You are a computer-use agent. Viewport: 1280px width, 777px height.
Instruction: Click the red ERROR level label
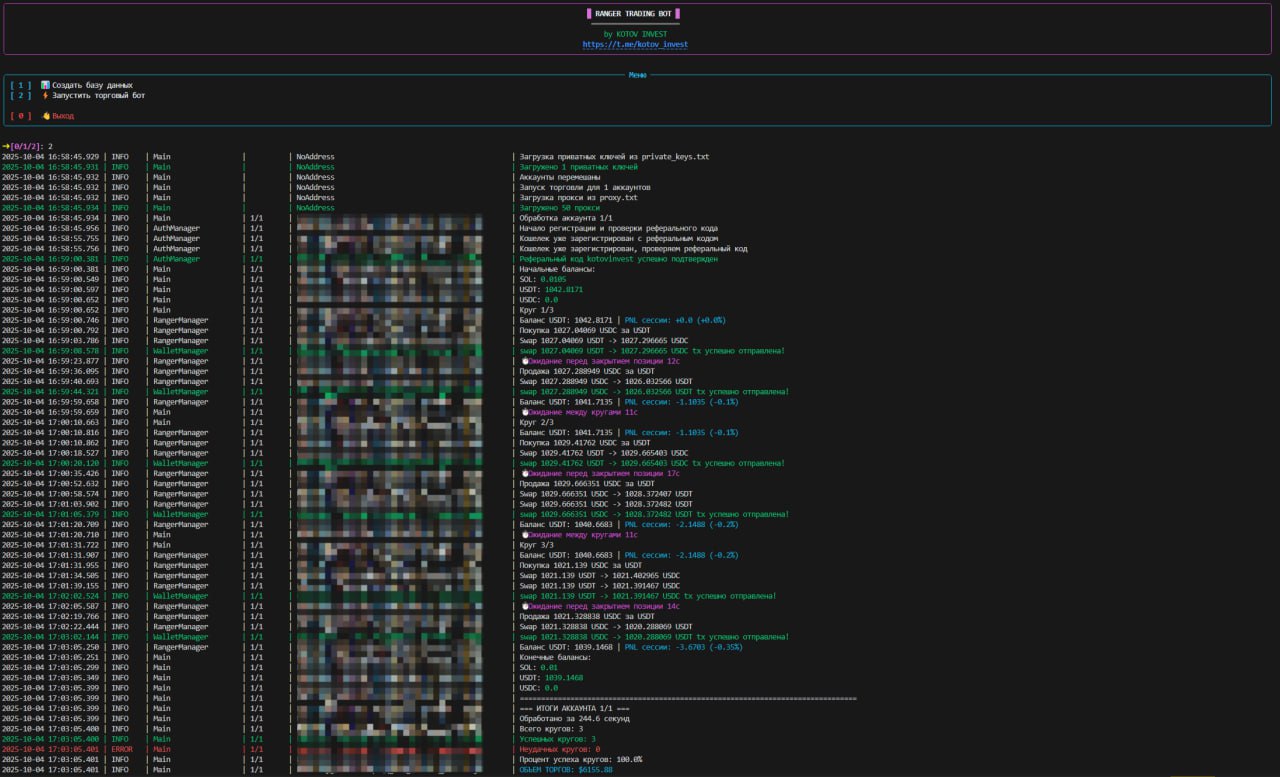click(121, 749)
